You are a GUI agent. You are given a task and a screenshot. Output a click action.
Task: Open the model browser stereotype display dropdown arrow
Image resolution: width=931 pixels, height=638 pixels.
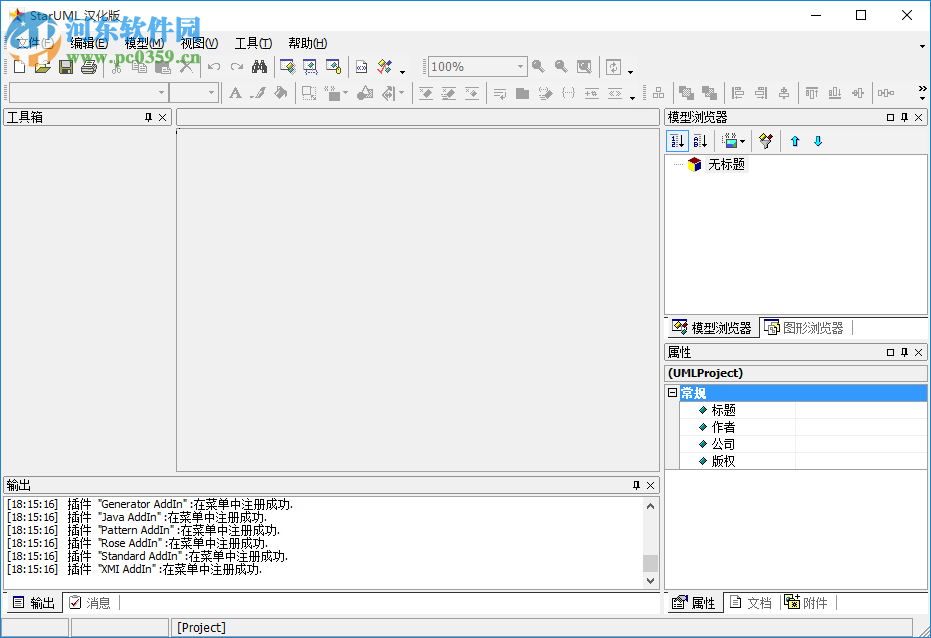click(742, 141)
